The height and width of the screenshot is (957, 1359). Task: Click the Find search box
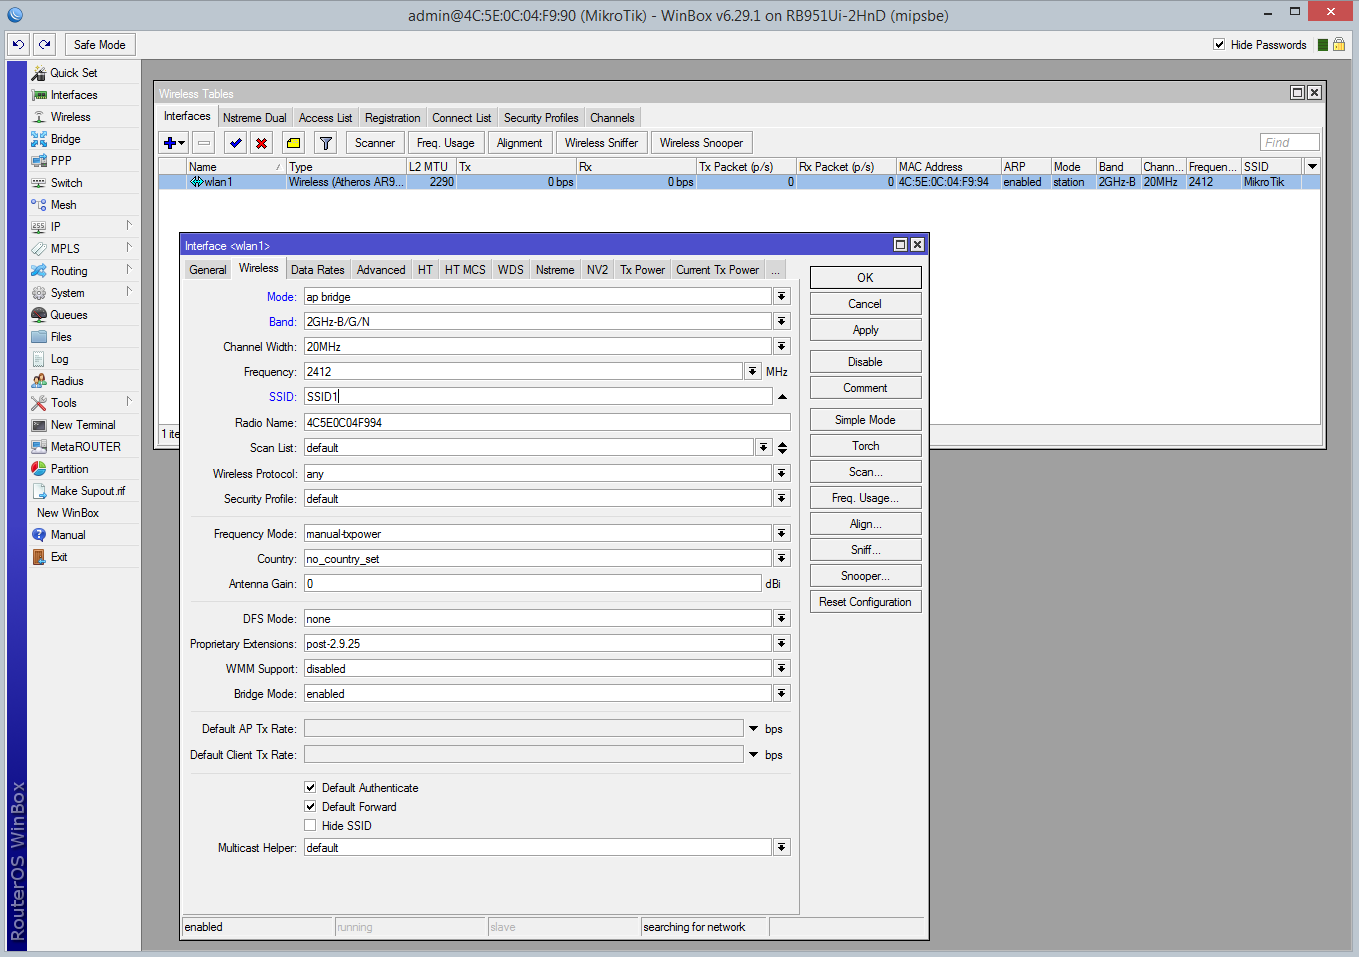pyautogui.click(x=1290, y=142)
